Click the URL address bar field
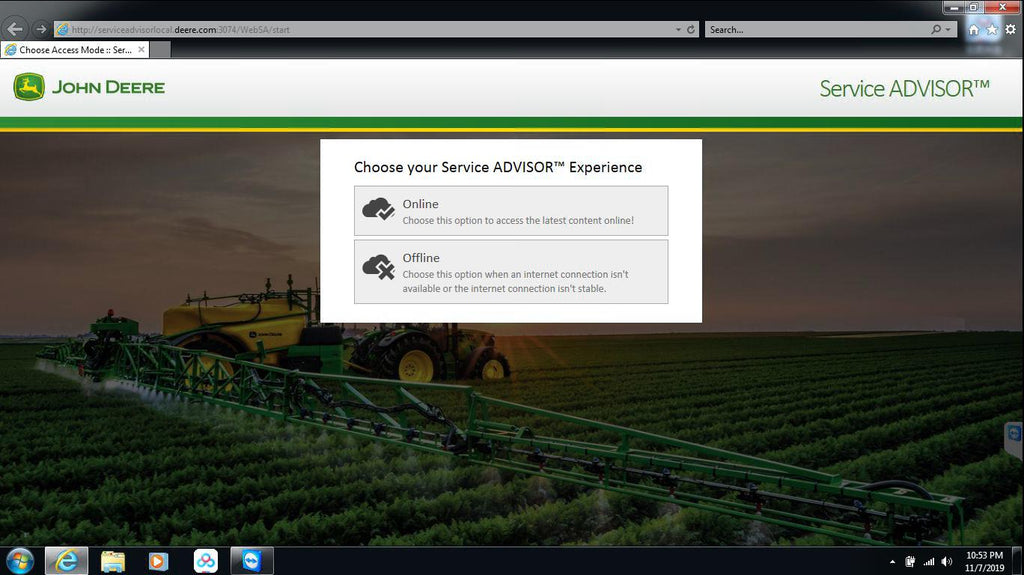The image size is (1024, 575). [x=360, y=30]
